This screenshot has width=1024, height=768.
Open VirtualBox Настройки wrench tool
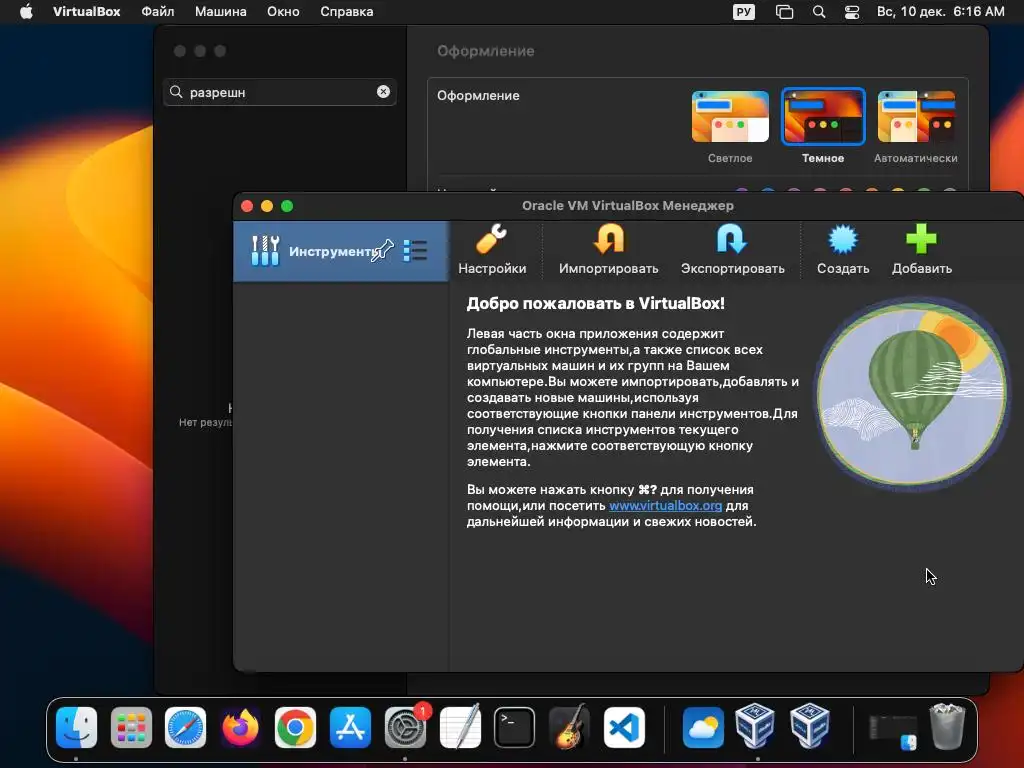coord(492,249)
